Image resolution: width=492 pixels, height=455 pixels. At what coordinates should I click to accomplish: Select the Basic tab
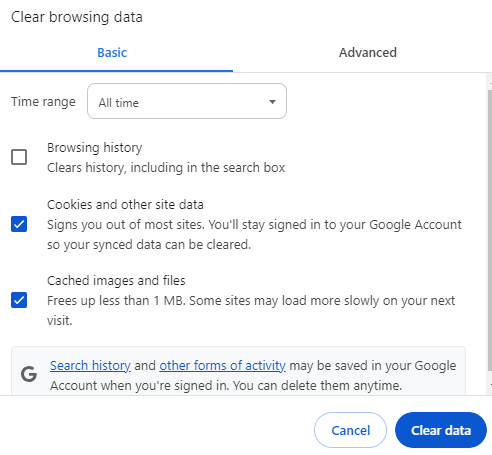coord(112,53)
